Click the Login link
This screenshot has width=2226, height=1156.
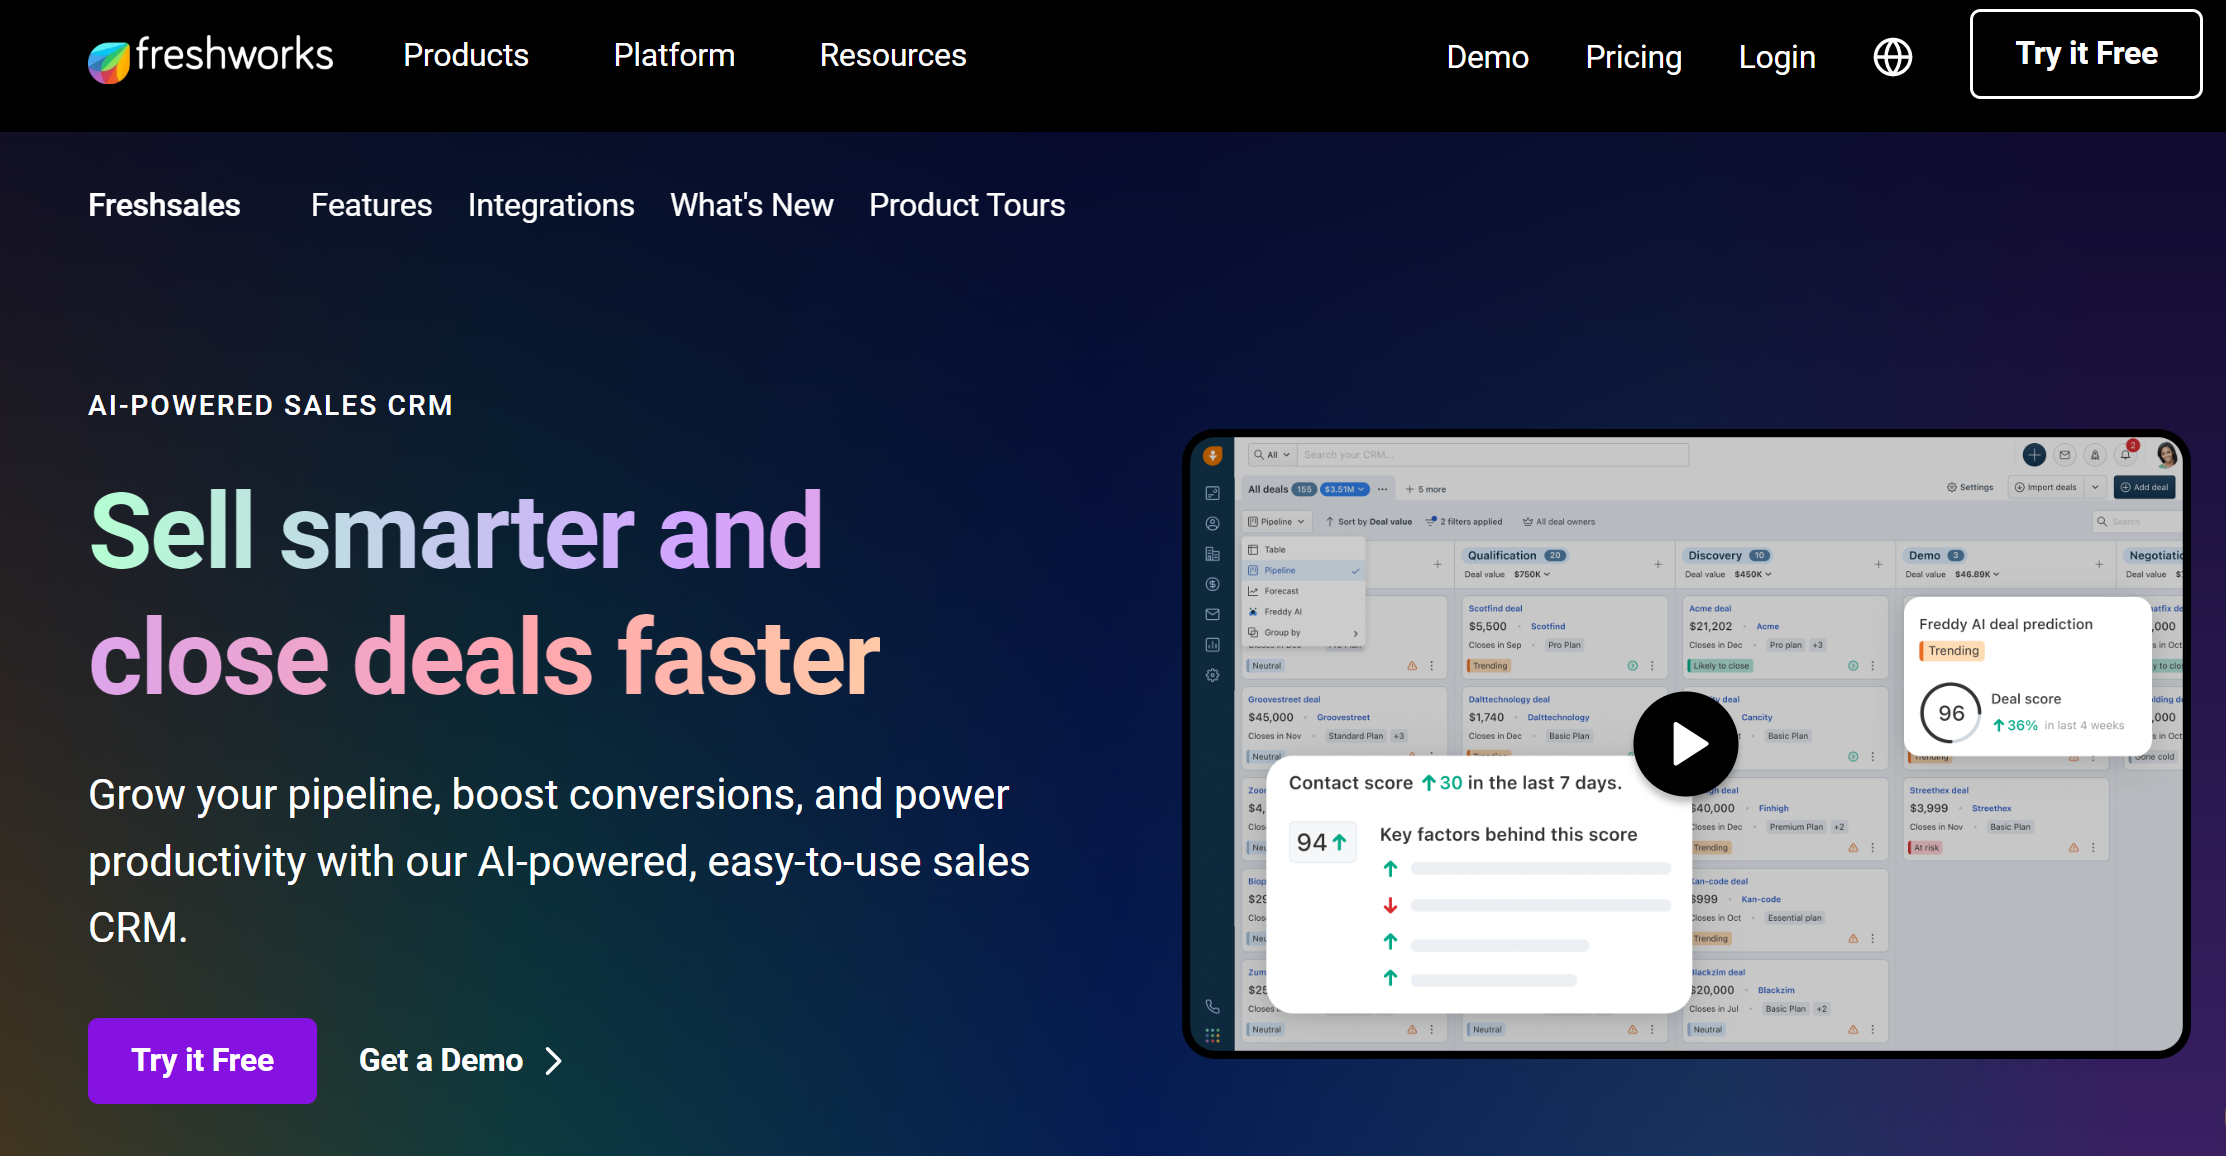click(x=1777, y=57)
